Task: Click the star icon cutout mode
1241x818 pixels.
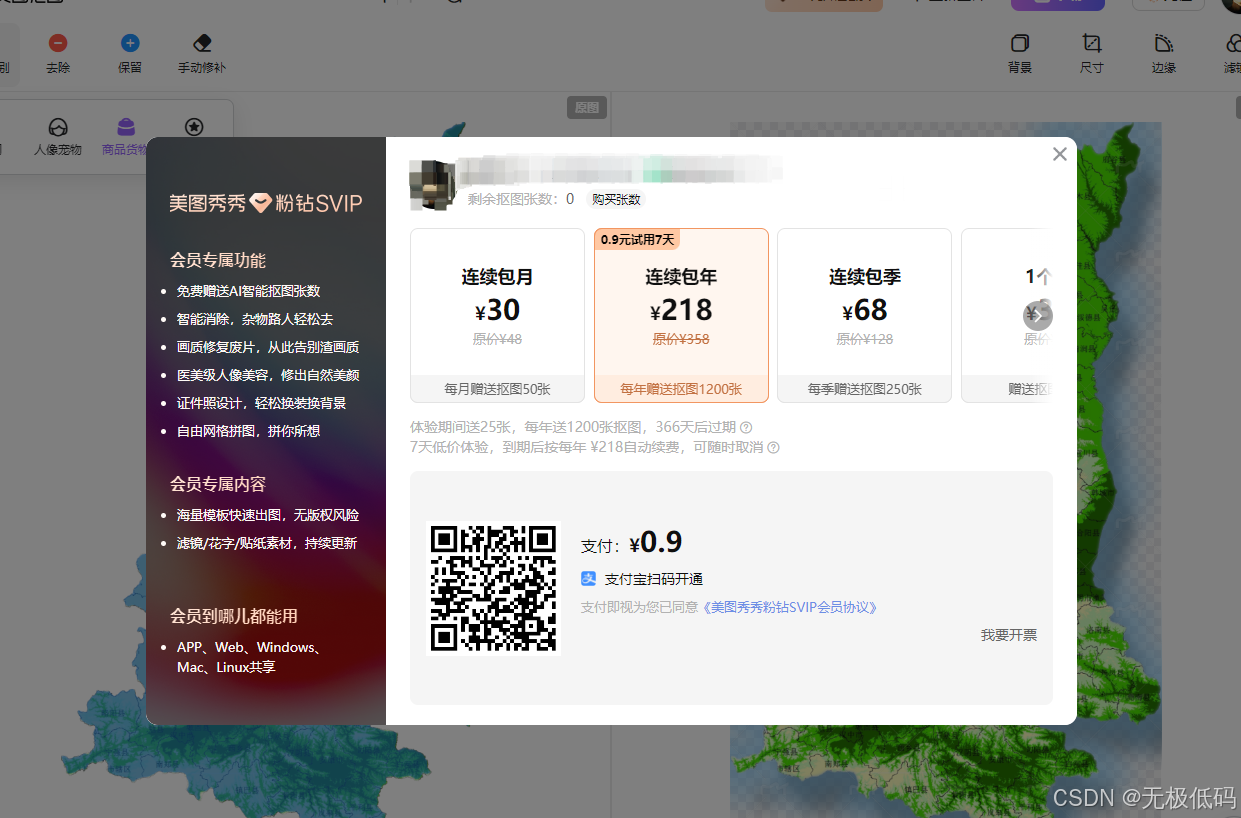Action: click(194, 127)
